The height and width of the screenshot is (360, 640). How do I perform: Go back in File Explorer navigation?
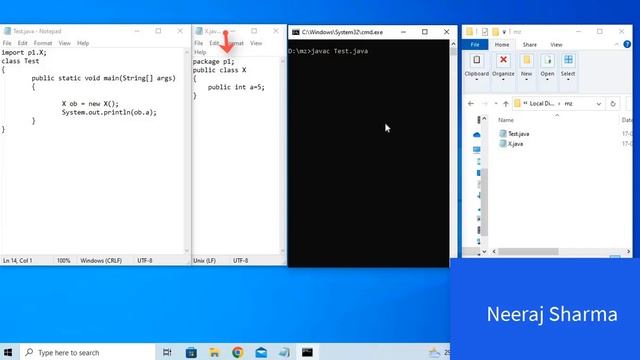tap(471, 104)
